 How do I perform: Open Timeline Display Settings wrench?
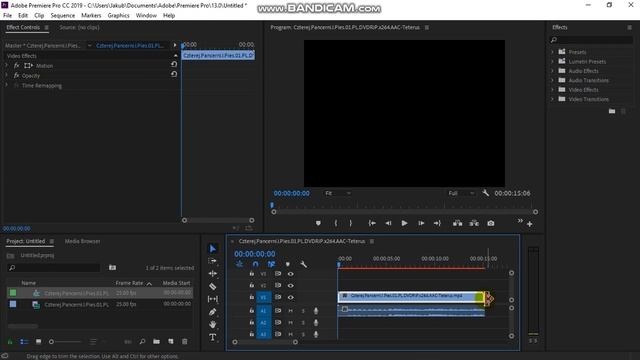coord(304,264)
